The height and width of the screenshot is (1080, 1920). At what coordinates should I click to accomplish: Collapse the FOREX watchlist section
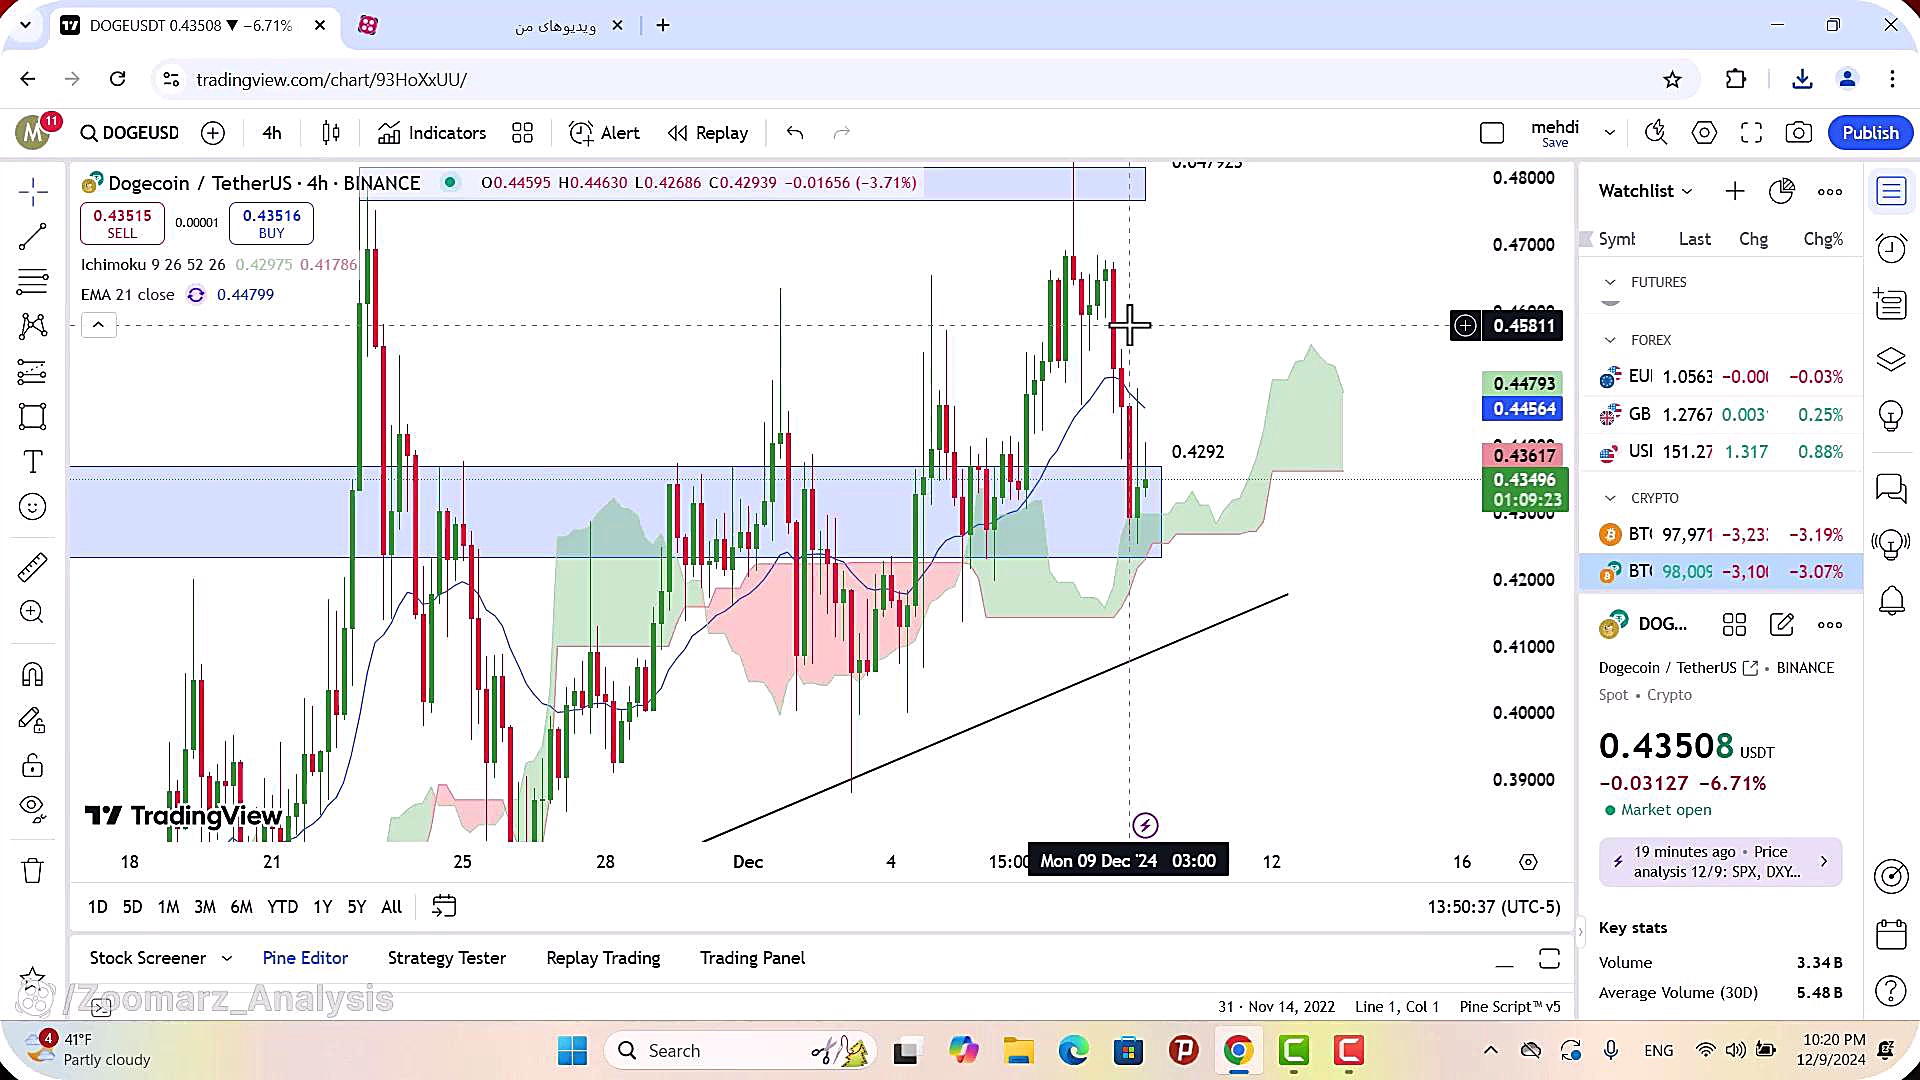(1610, 341)
